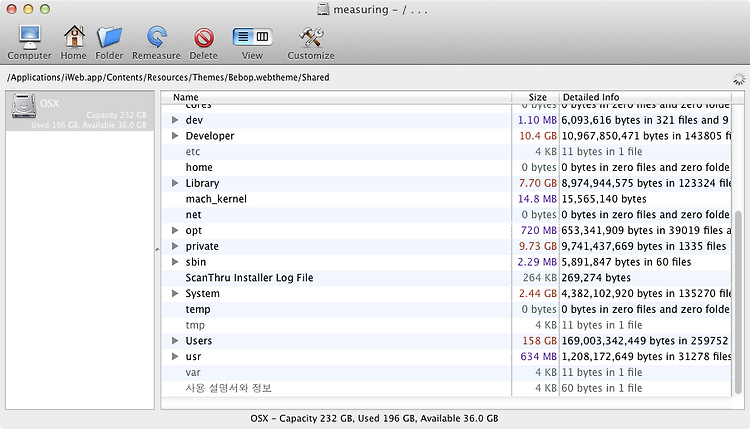Click the OSX capacity status bar text
This screenshot has height=429, width=750.
click(374, 418)
